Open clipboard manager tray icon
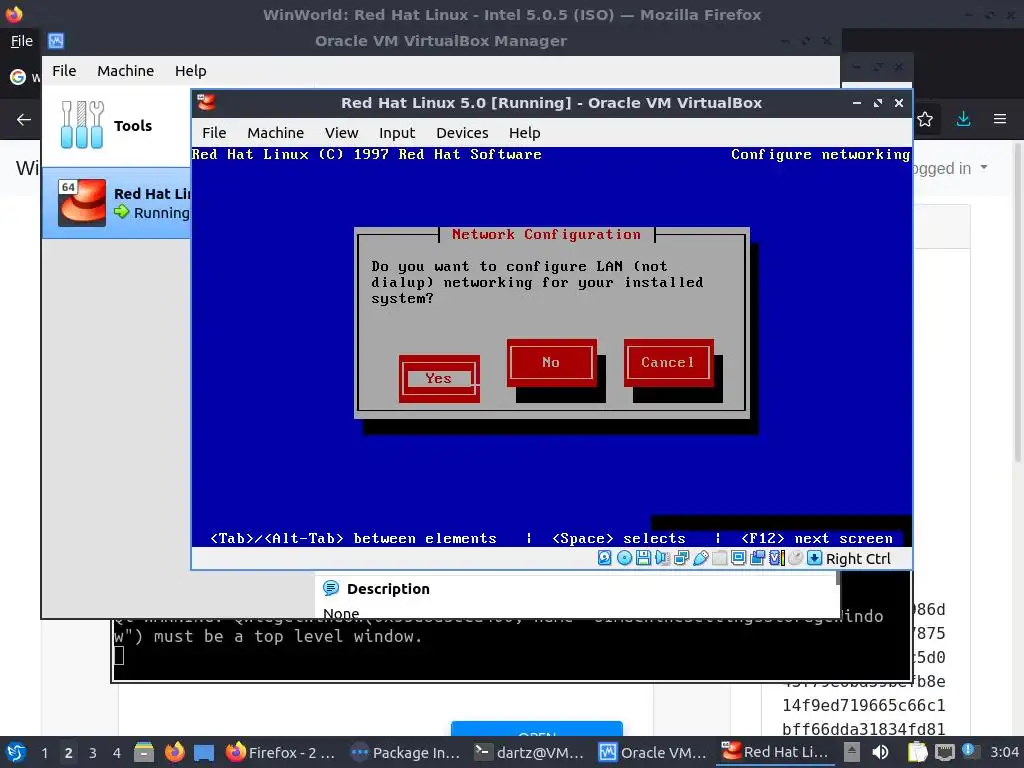 point(918,752)
